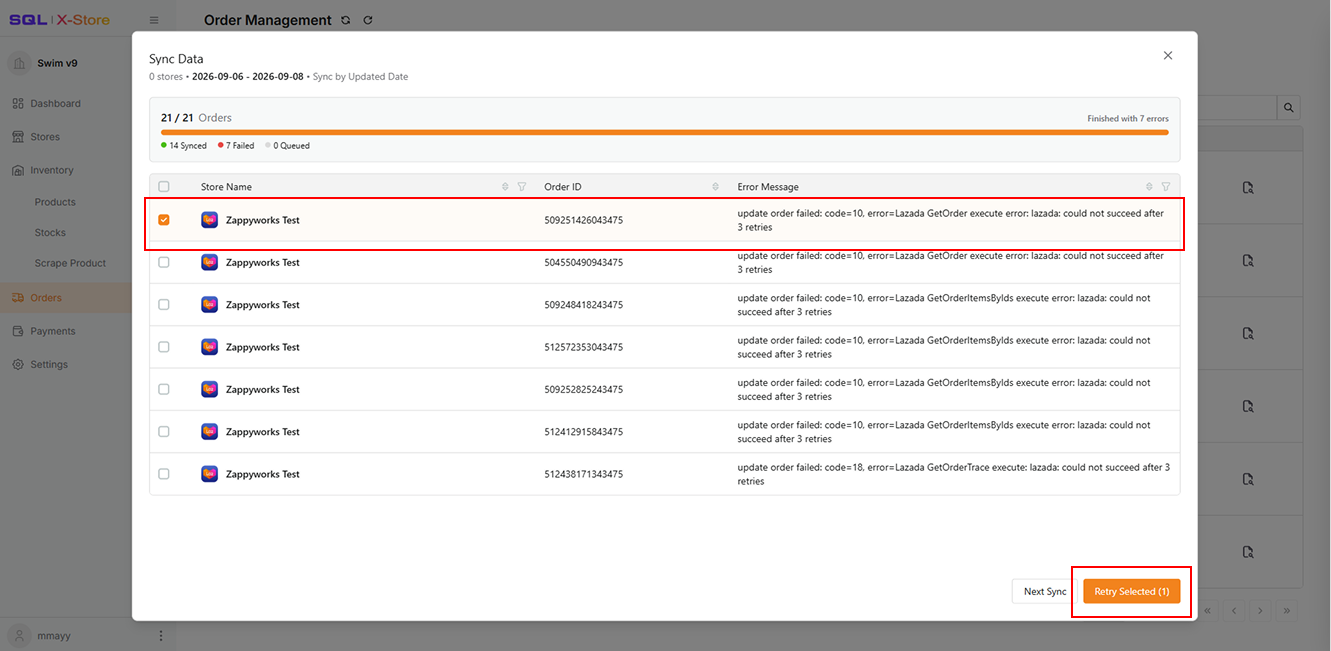Click the Payments icon in the sidebar
This screenshot has width=1331, height=651.
(x=18, y=331)
